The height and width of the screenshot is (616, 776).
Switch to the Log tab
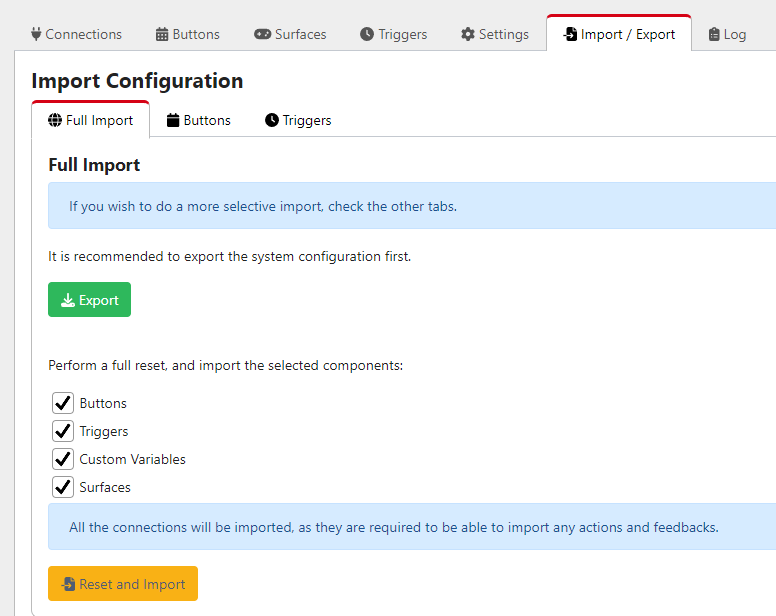click(x=728, y=34)
